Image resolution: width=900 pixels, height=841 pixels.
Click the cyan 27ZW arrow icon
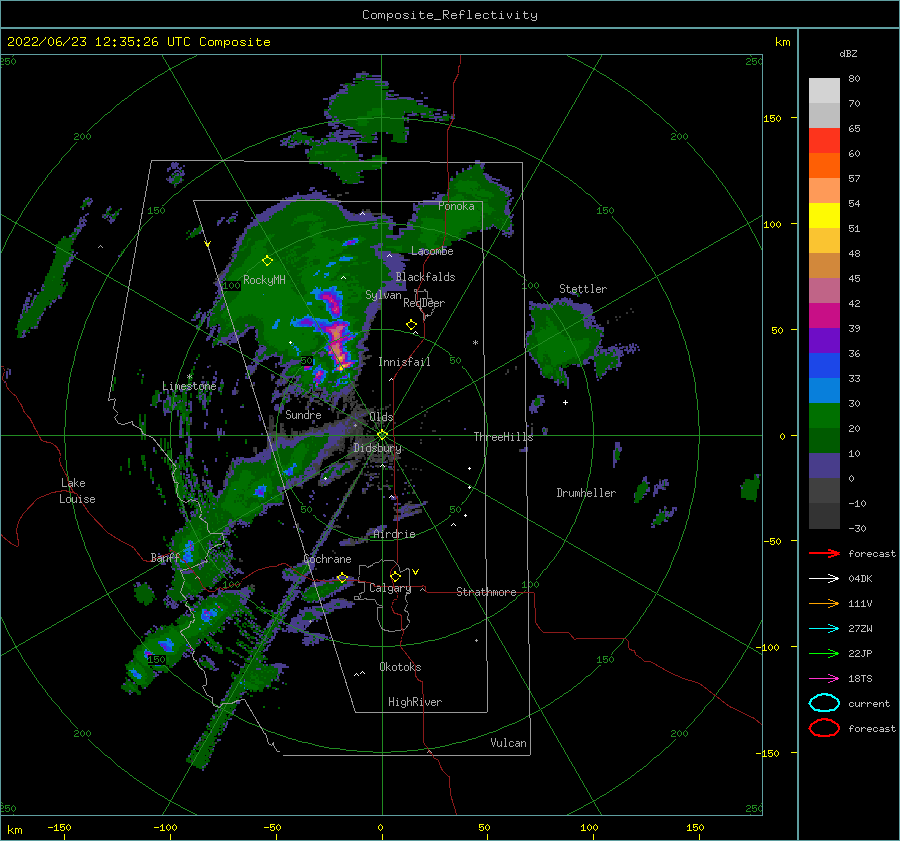[824, 629]
